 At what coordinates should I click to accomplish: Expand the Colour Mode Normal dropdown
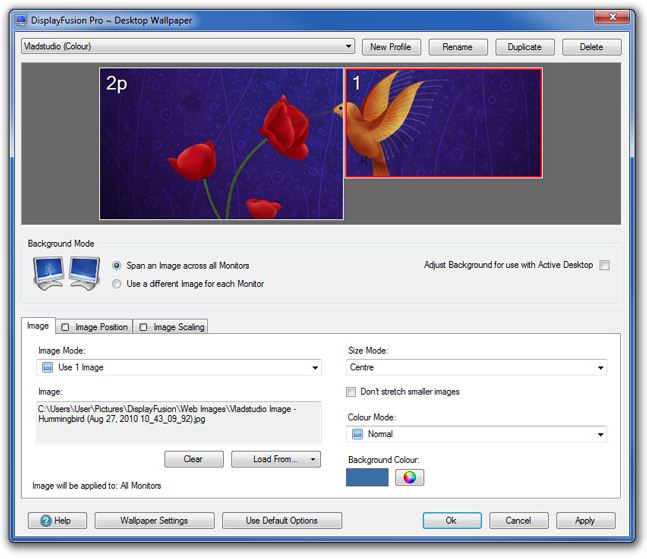click(476, 434)
